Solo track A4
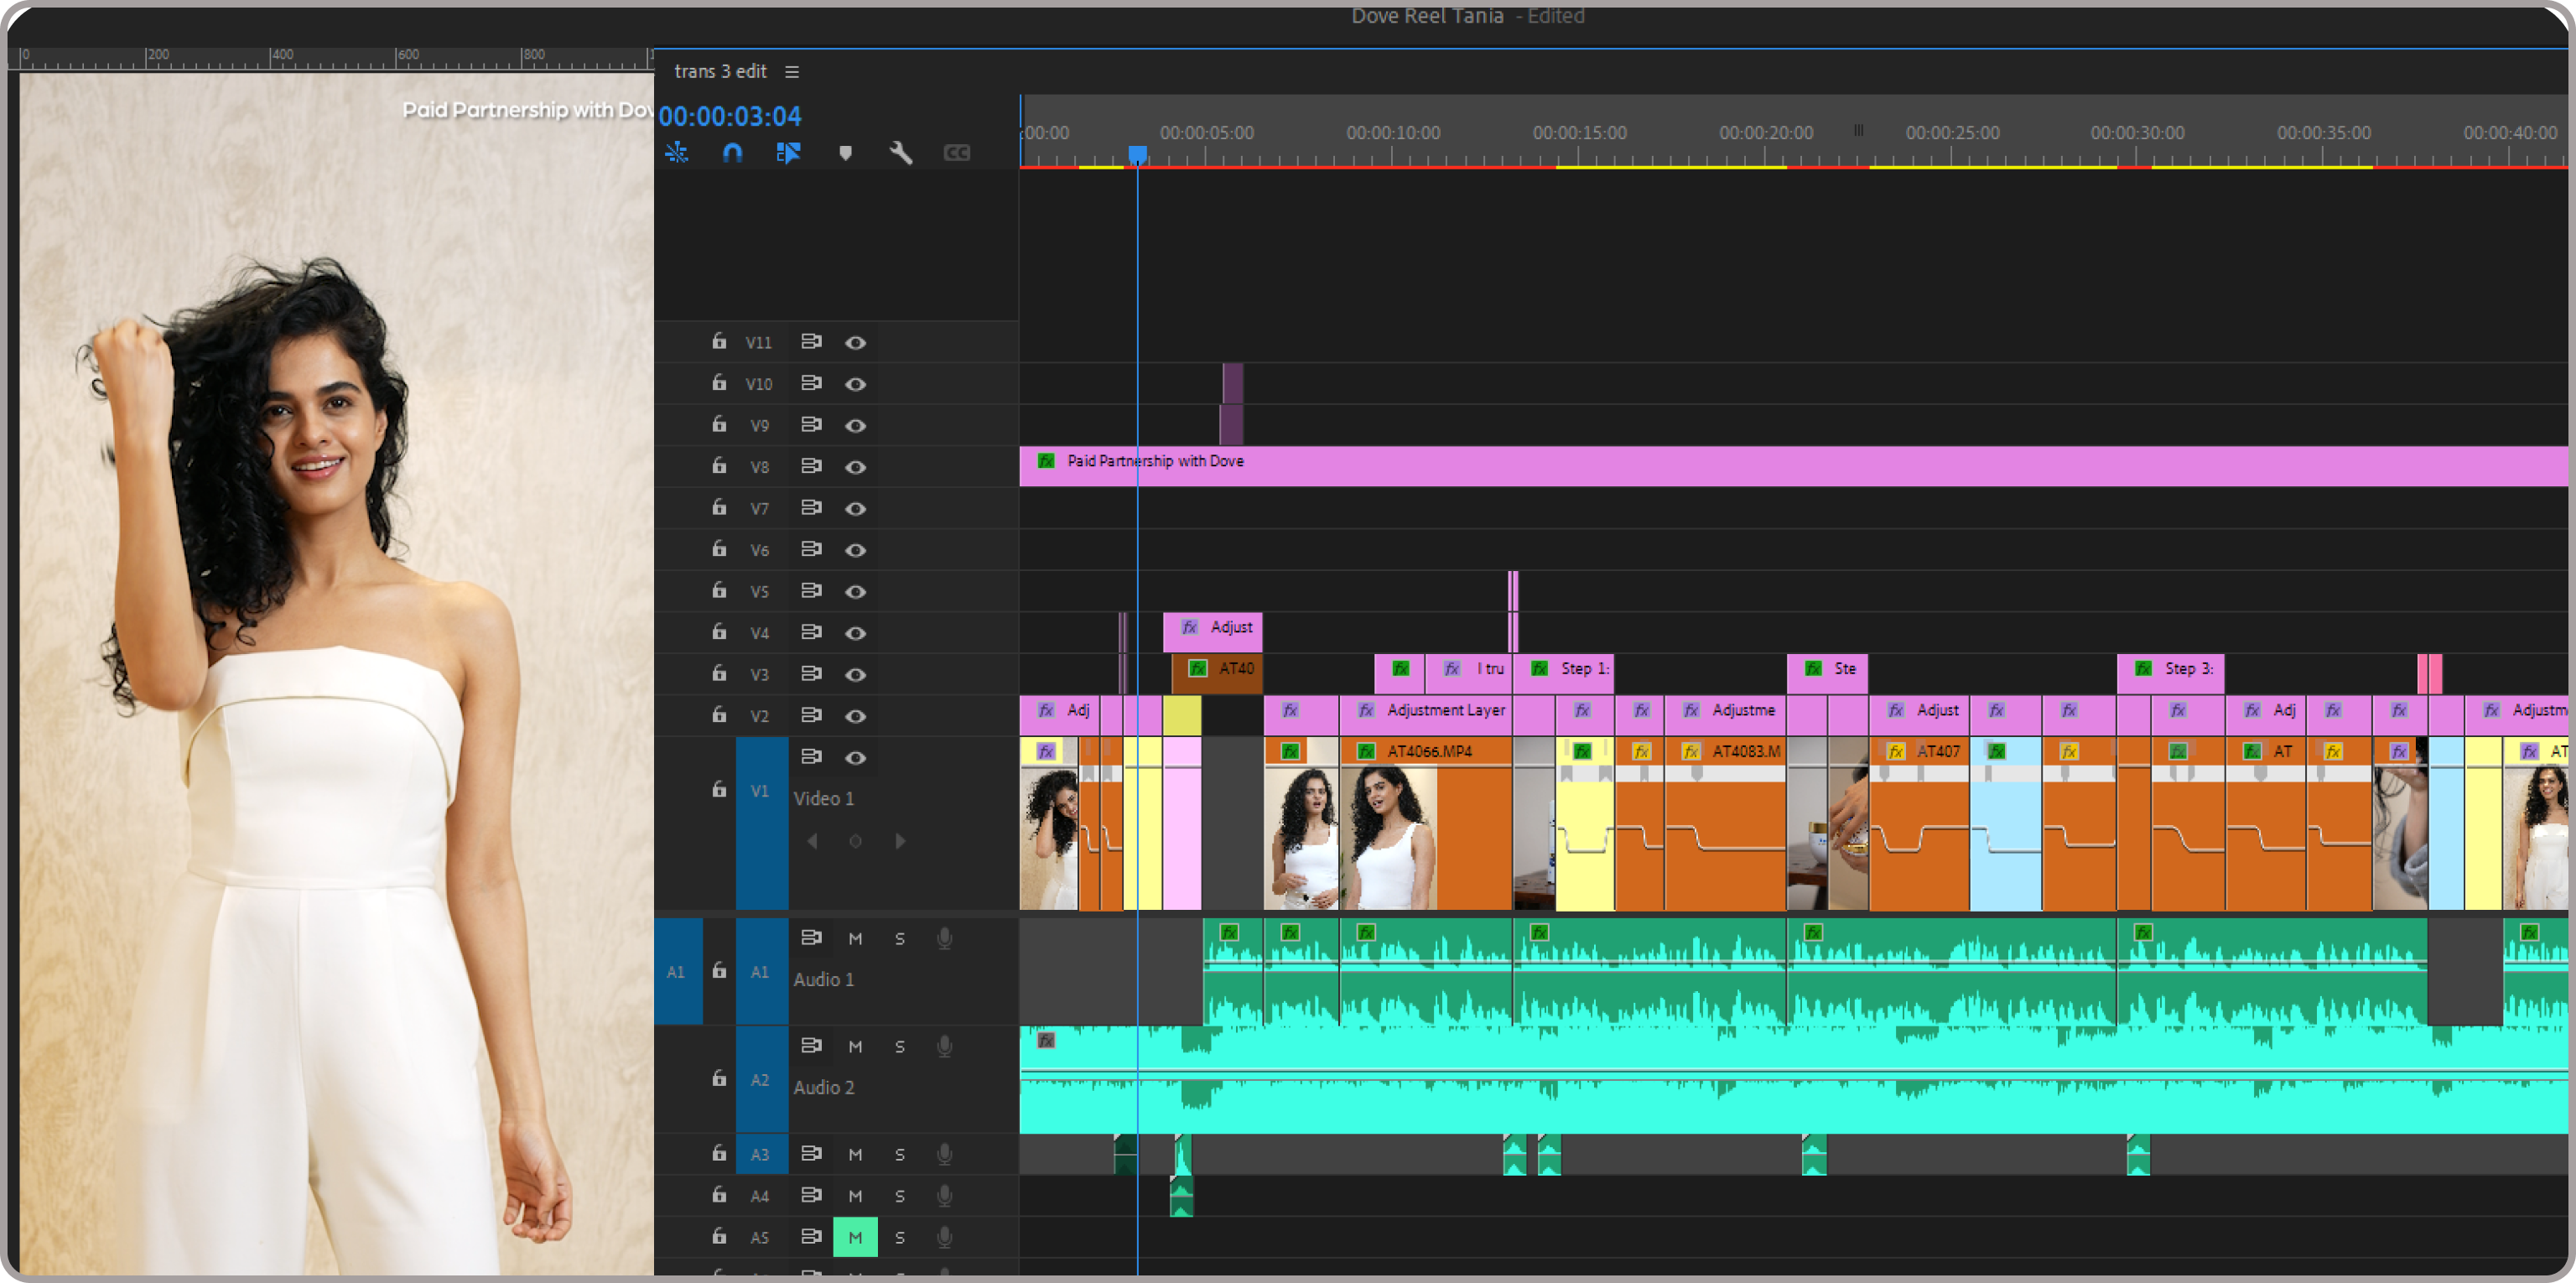The width and height of the screenshot is (2576, 1283). 900,1195
